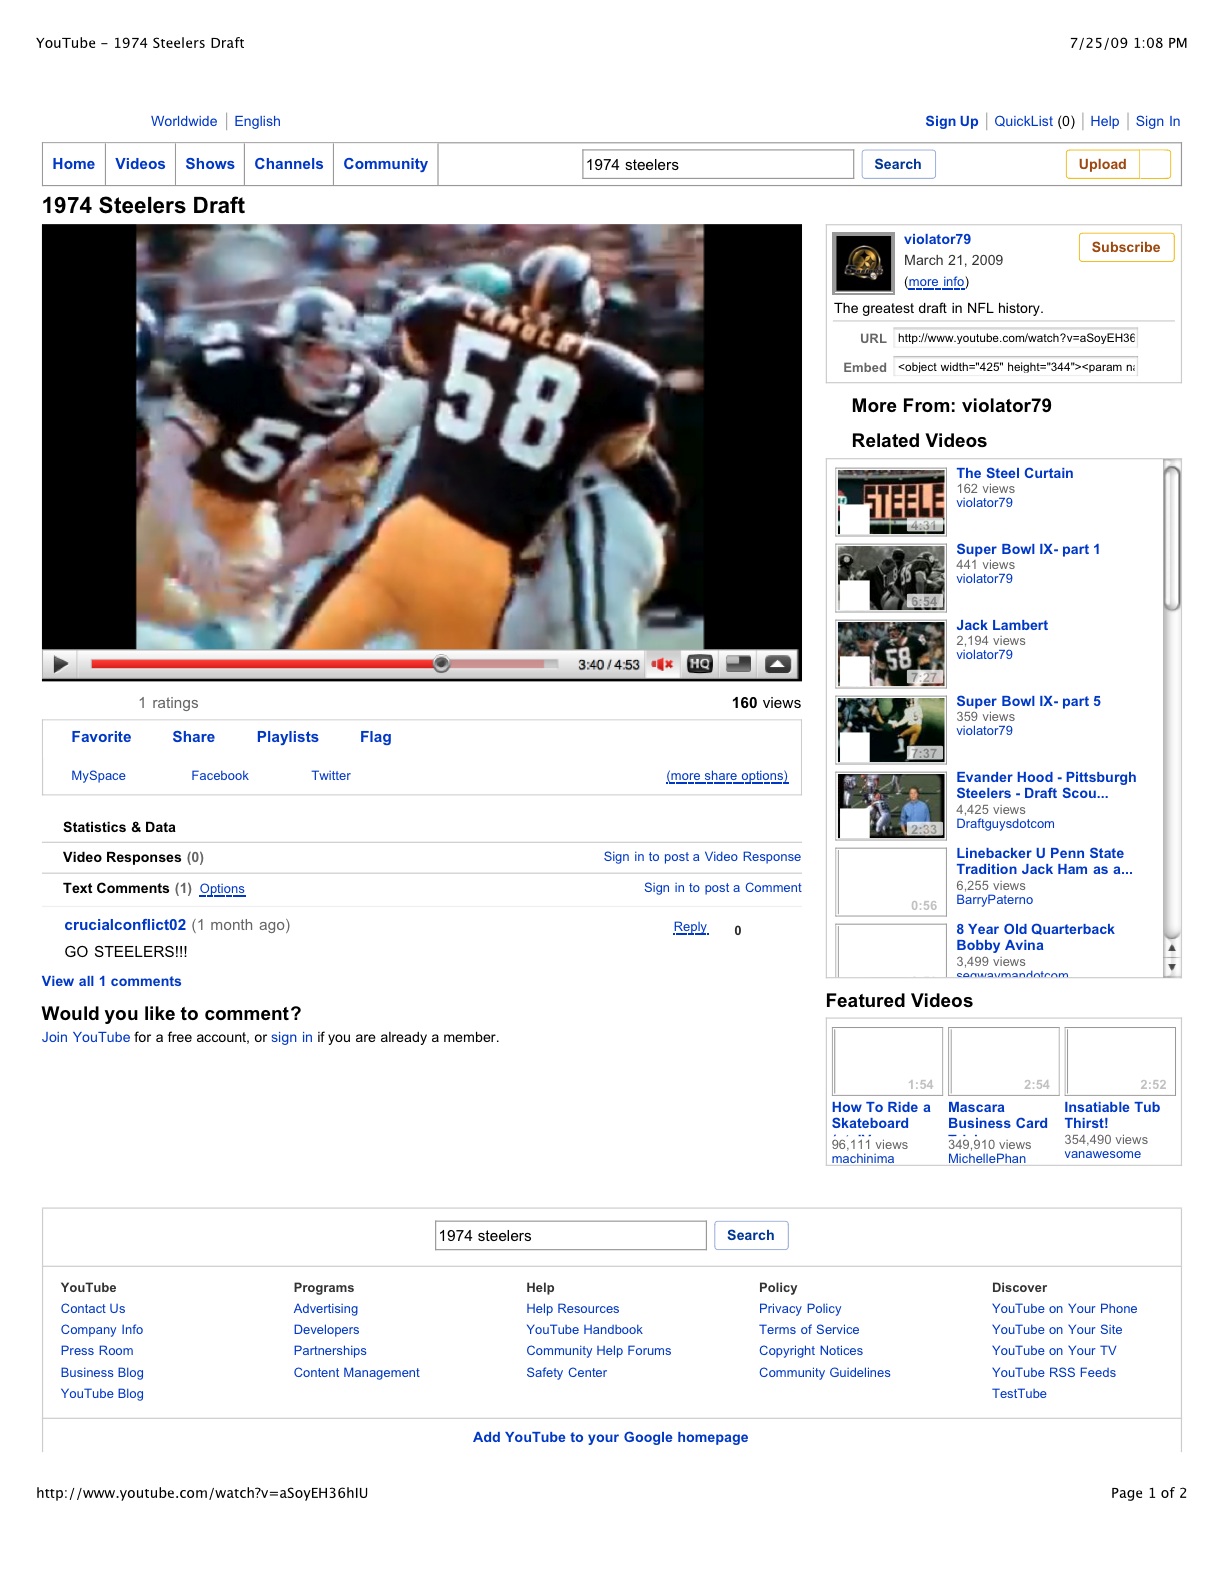The width and height of the screenshot is (1224, 1584).
Task: Open Super Bowl IX- part 1 thumbnail
Action: pyautogui.click(x=891, y=578)
